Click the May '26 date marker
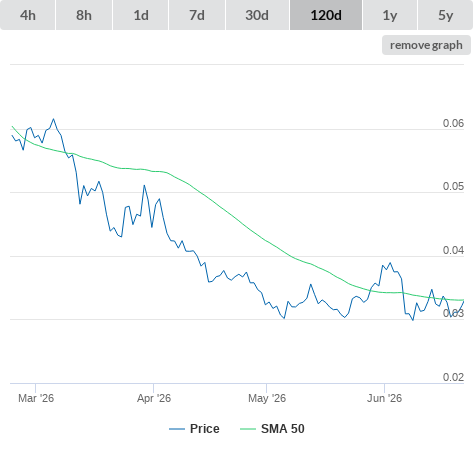The height and width of the screenshot is (455, 474). (267, 398)
